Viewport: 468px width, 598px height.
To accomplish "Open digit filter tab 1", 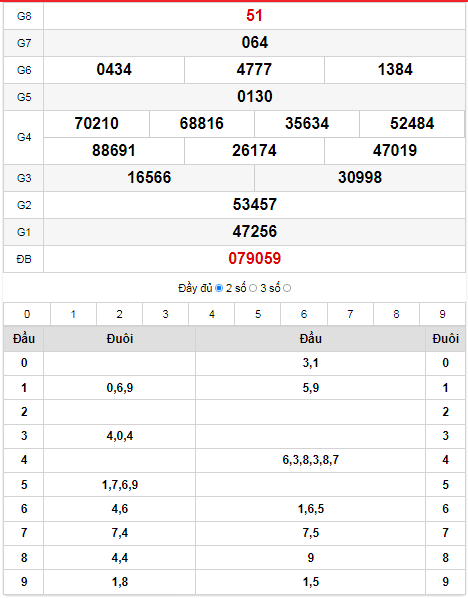I will click(x=73, y=314).
